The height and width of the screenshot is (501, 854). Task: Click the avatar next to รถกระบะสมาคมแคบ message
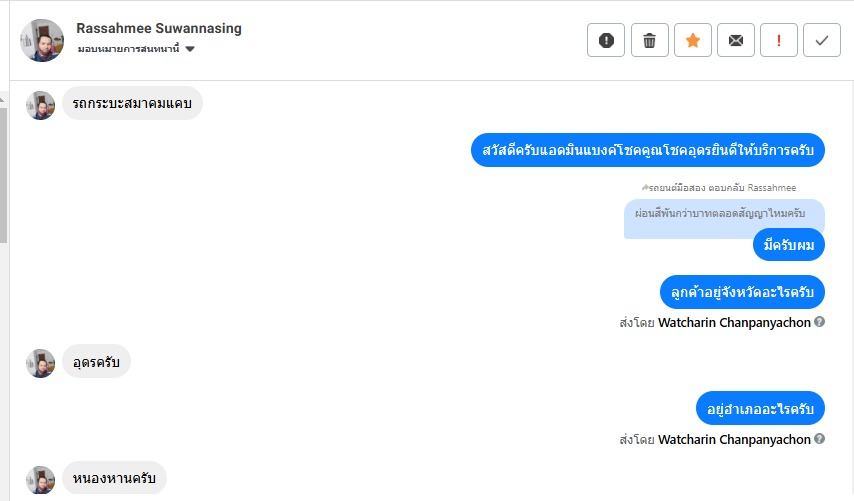[x=40, y=105]
